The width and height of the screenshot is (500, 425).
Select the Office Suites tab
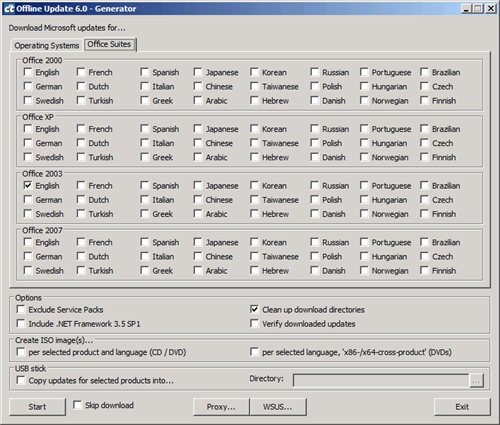pos(109,44)
